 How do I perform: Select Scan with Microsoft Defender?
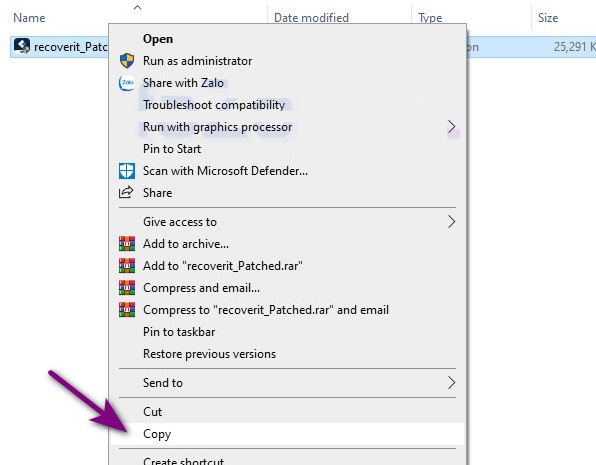coord(288,171)
